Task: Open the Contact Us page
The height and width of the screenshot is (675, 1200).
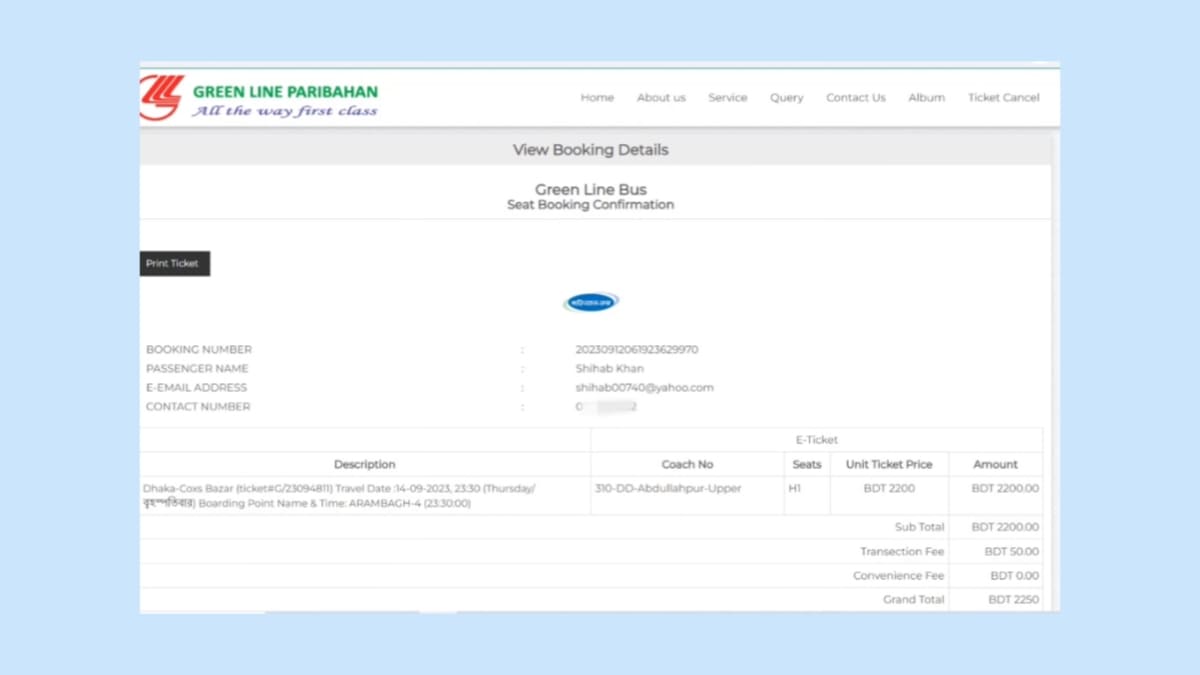Action: point(855,98)
